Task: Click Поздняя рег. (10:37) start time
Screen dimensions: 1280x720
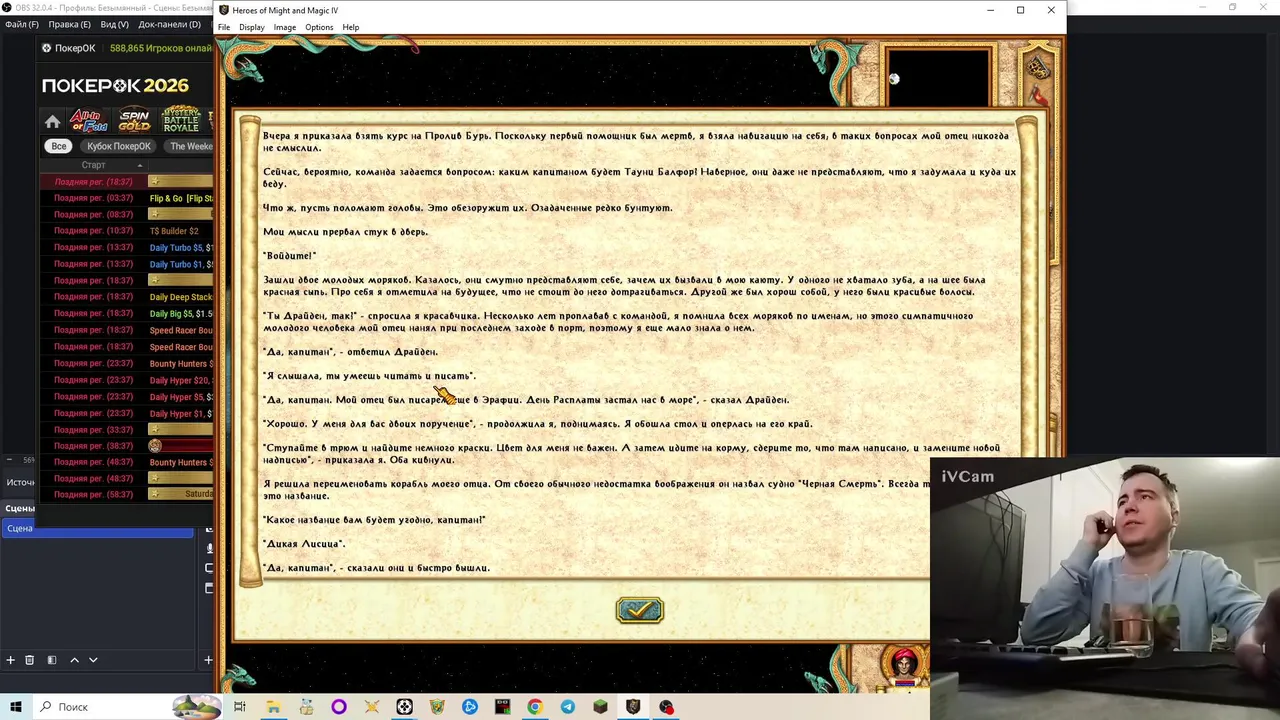Action: [x=93, y=231]
